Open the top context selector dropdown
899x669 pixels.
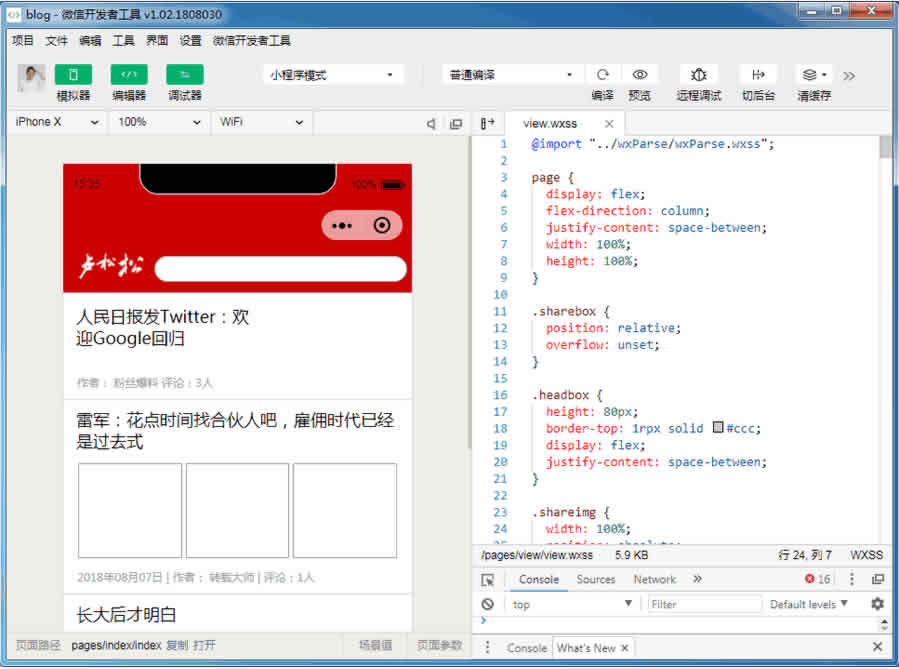tap(572, 604)
